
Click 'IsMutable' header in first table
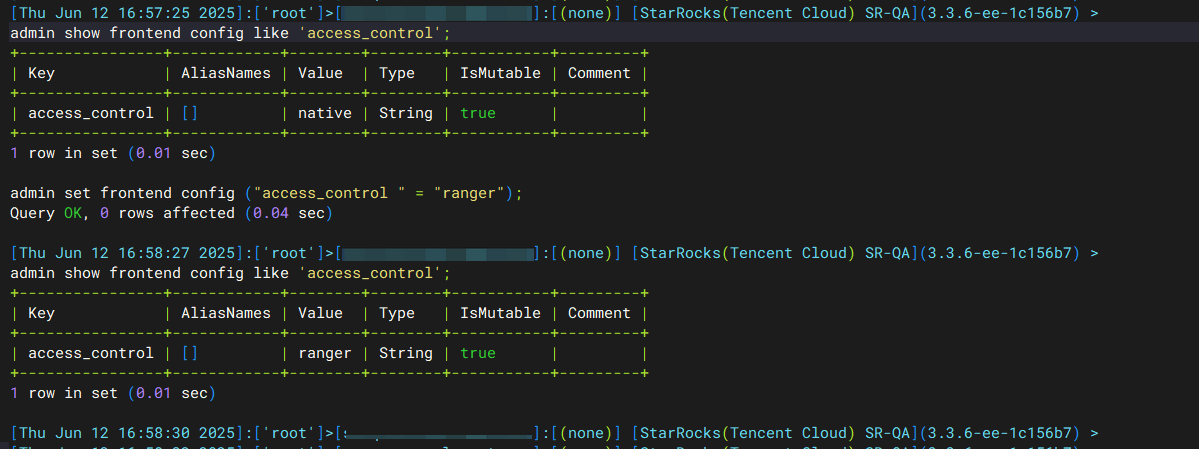point(500,73)
